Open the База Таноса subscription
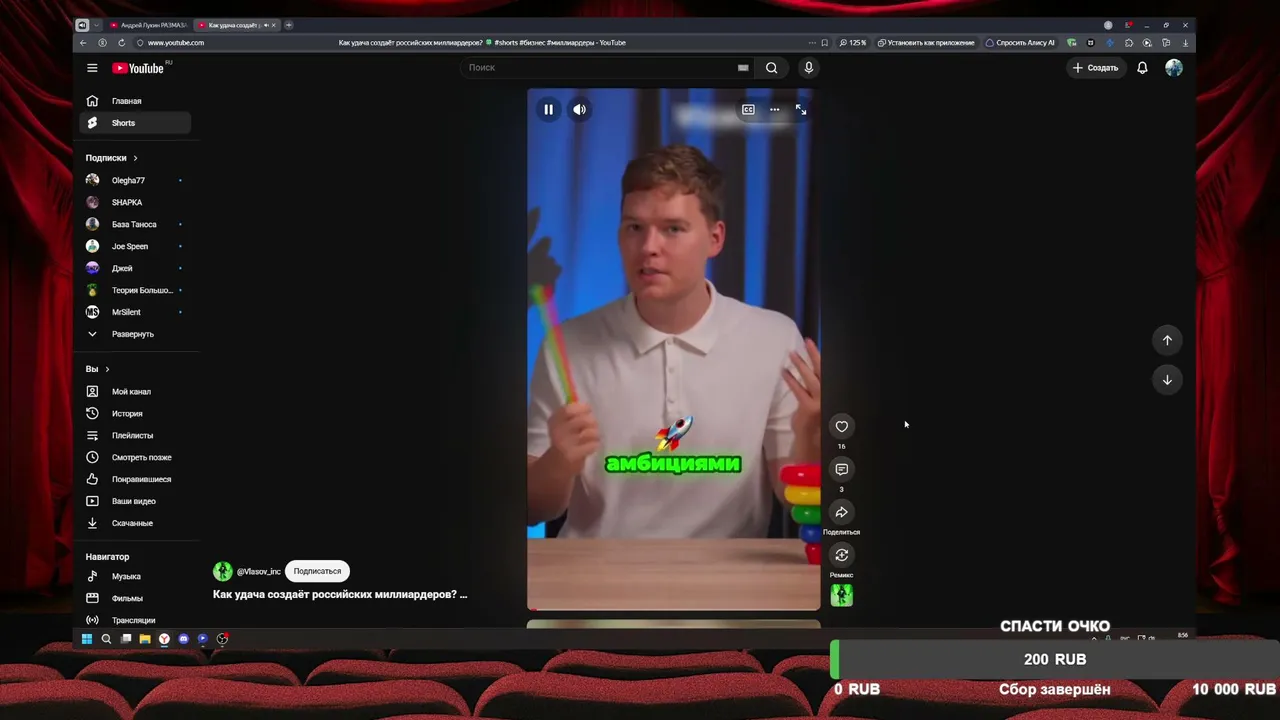 click(x=136, y=225)
